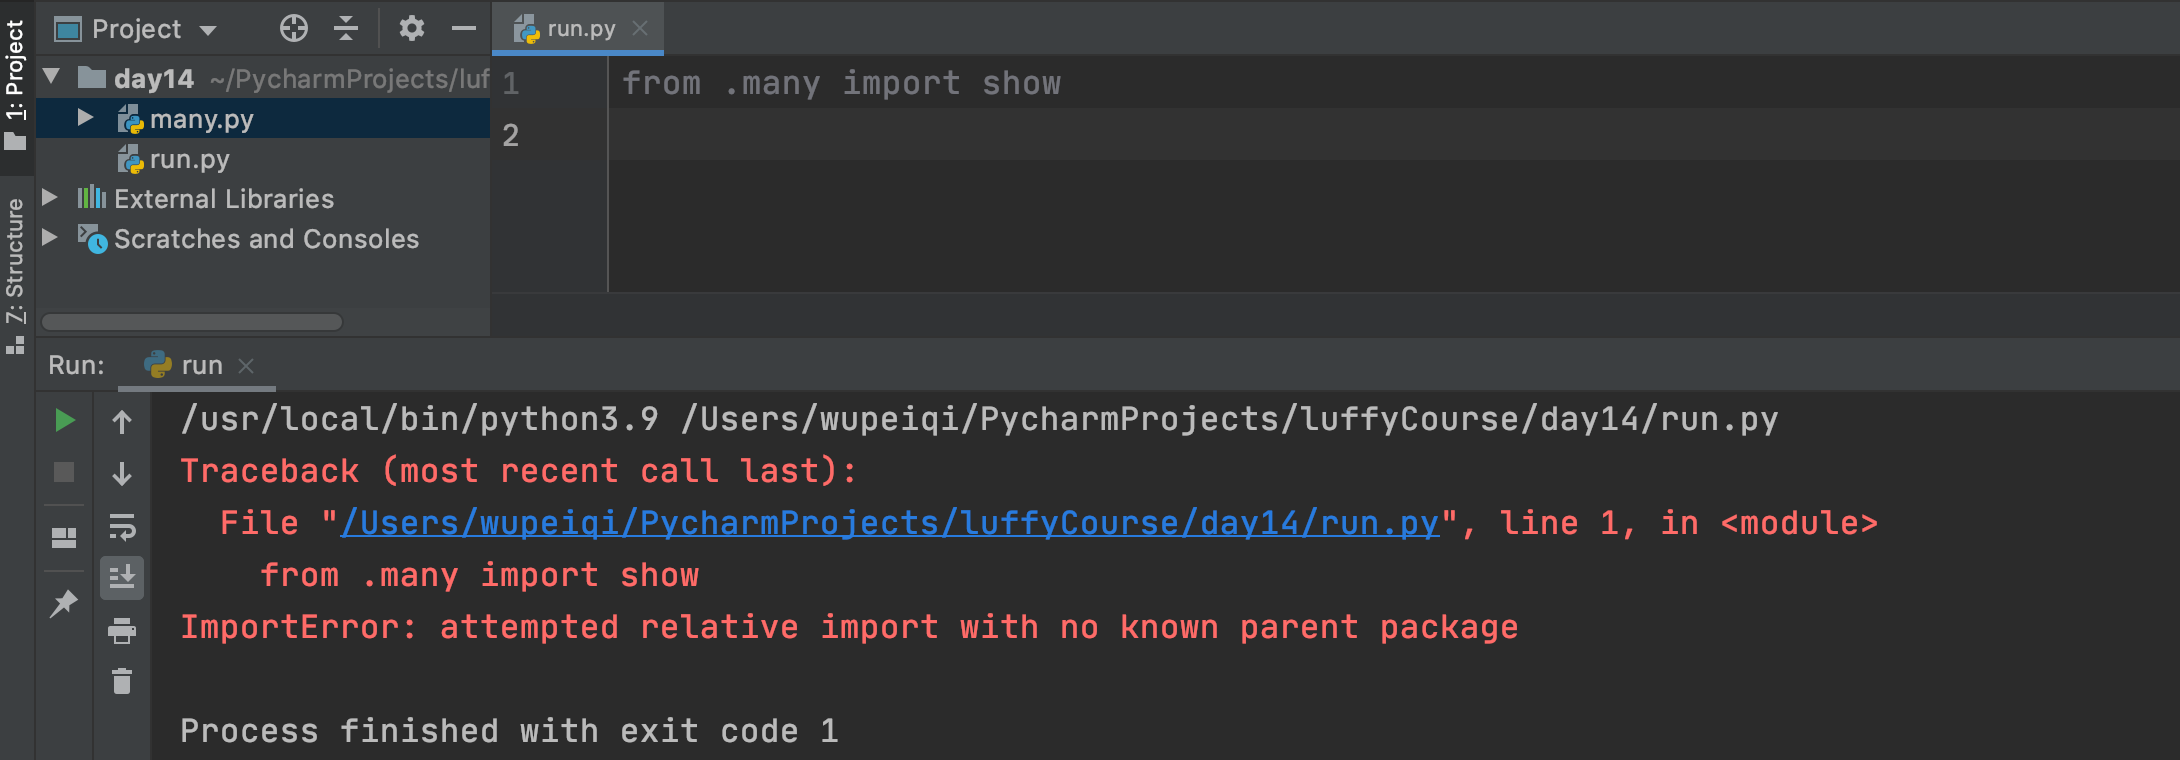Click the Collapse All icon in Project panel

346,28
